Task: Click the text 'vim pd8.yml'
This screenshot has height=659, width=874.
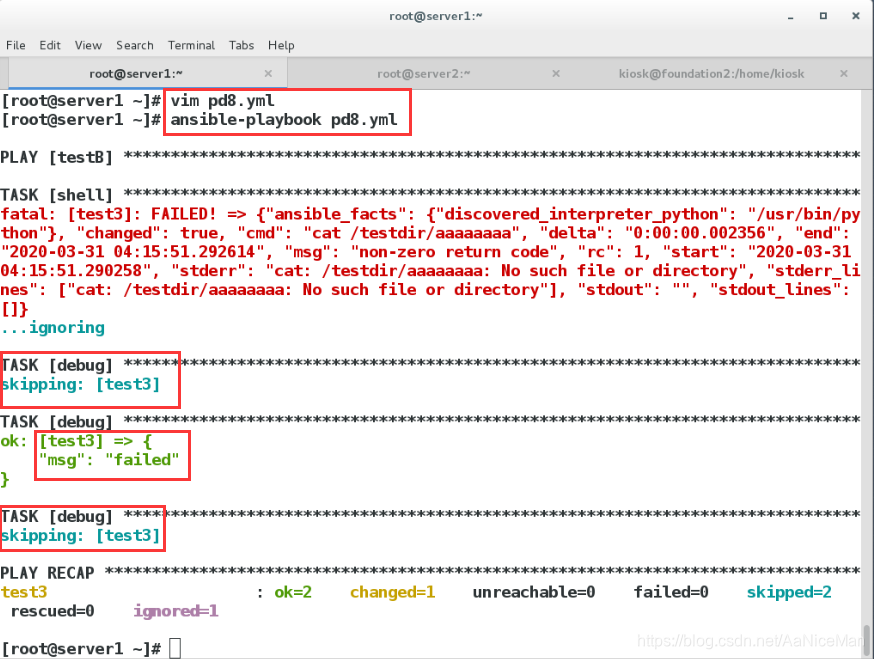Action: click(x=222, y=101)
